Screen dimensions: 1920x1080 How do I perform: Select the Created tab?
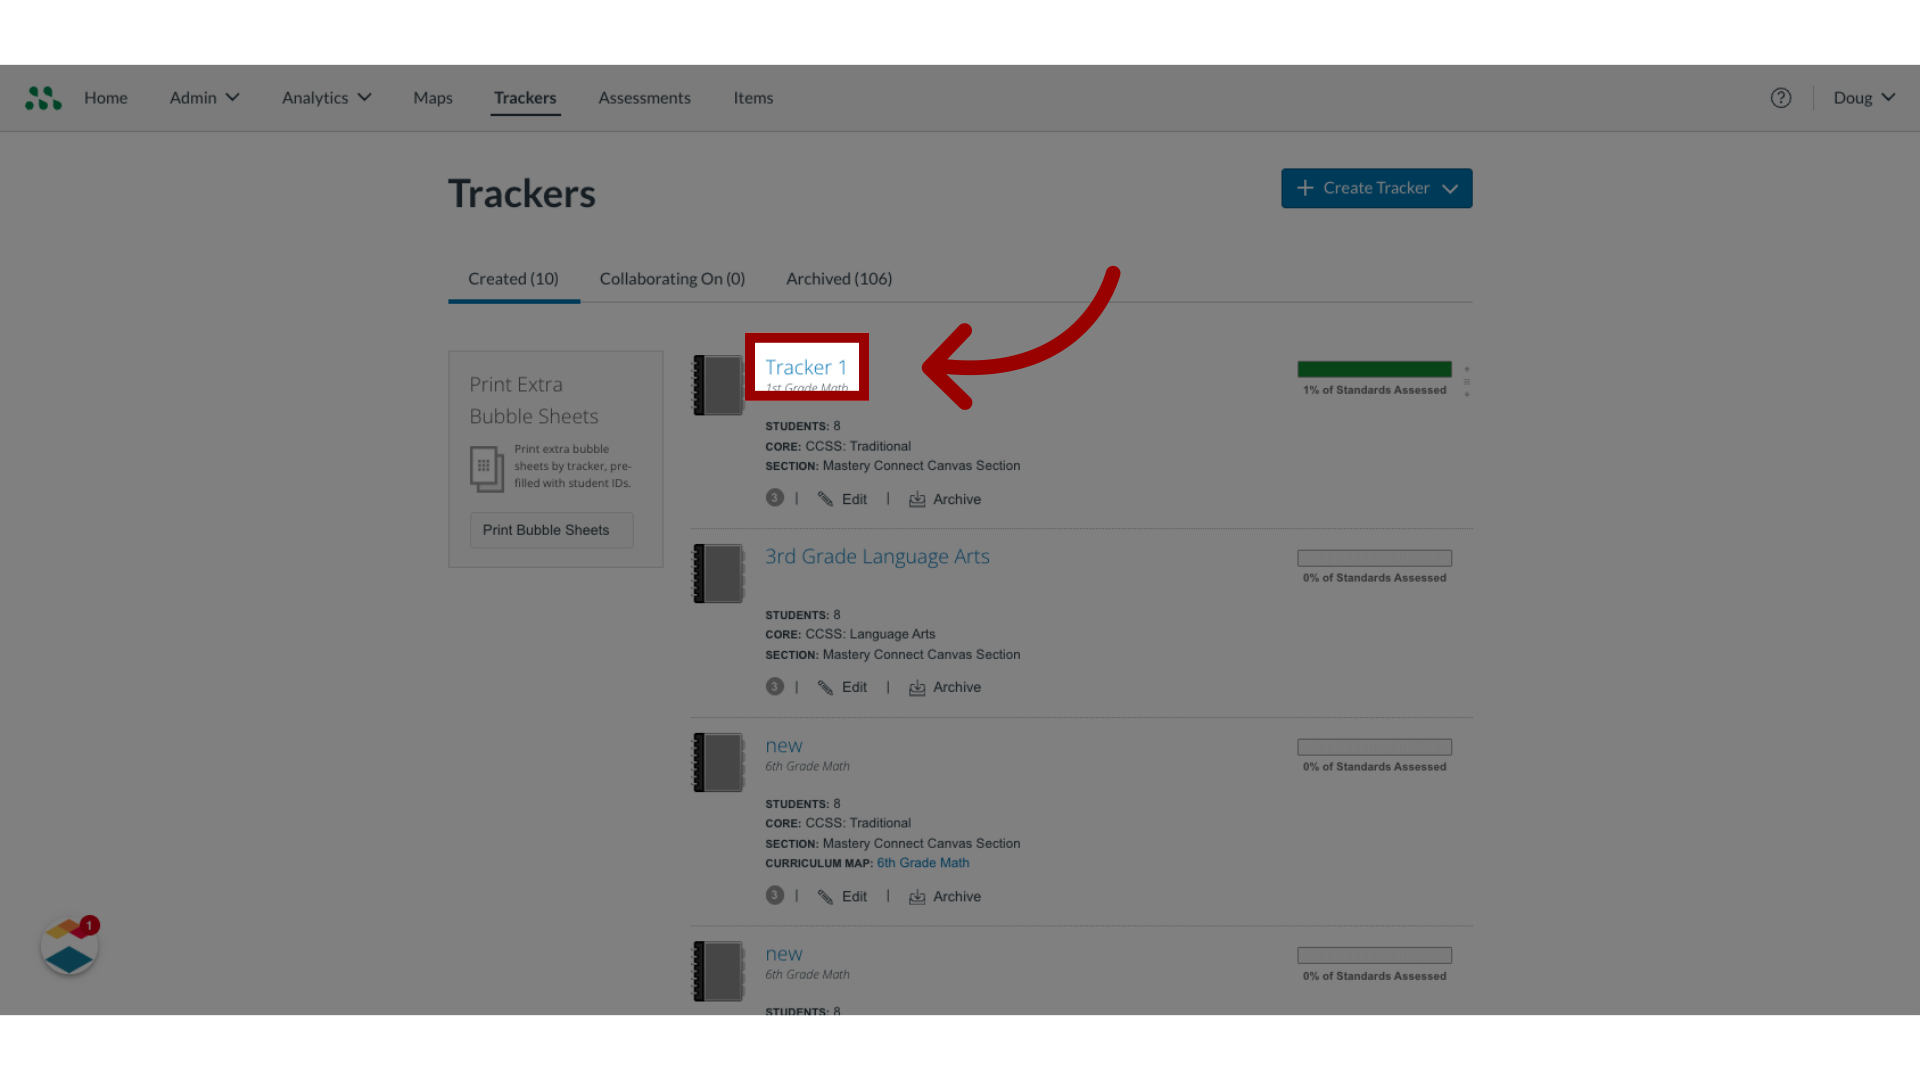coord(513,278)
